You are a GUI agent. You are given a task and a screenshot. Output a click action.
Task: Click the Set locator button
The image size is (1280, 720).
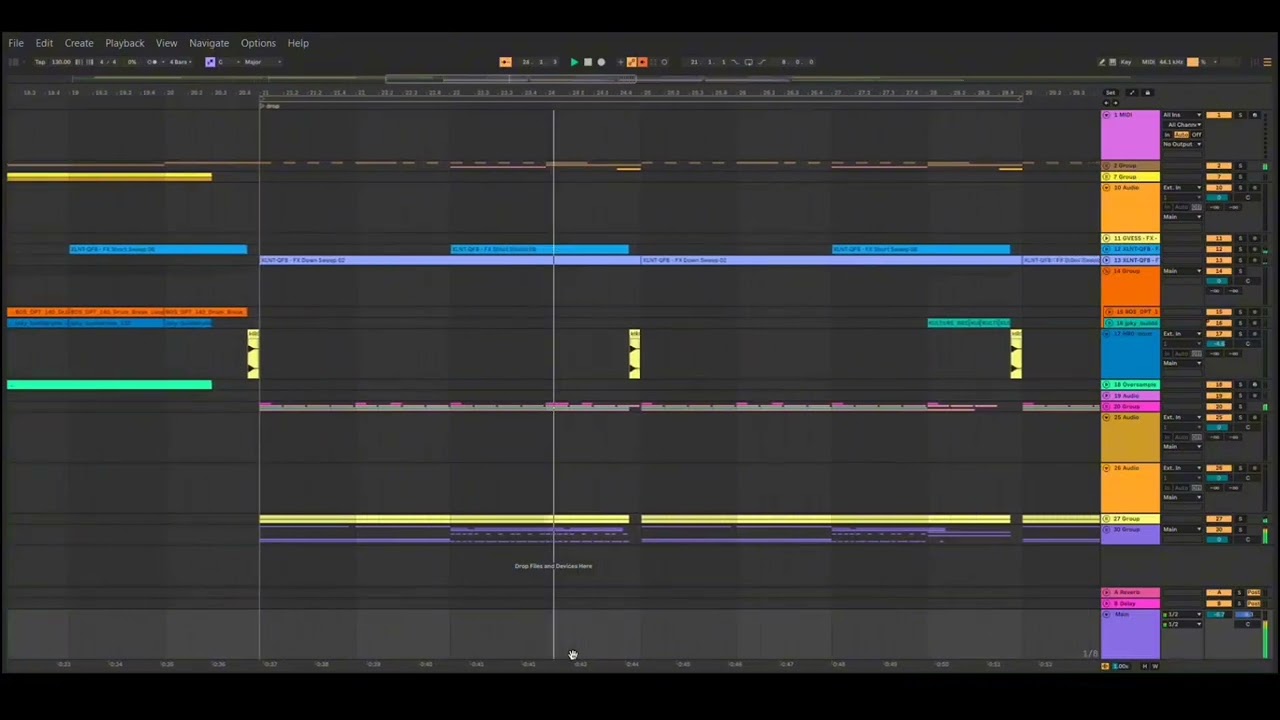[x=1110, y=92]
